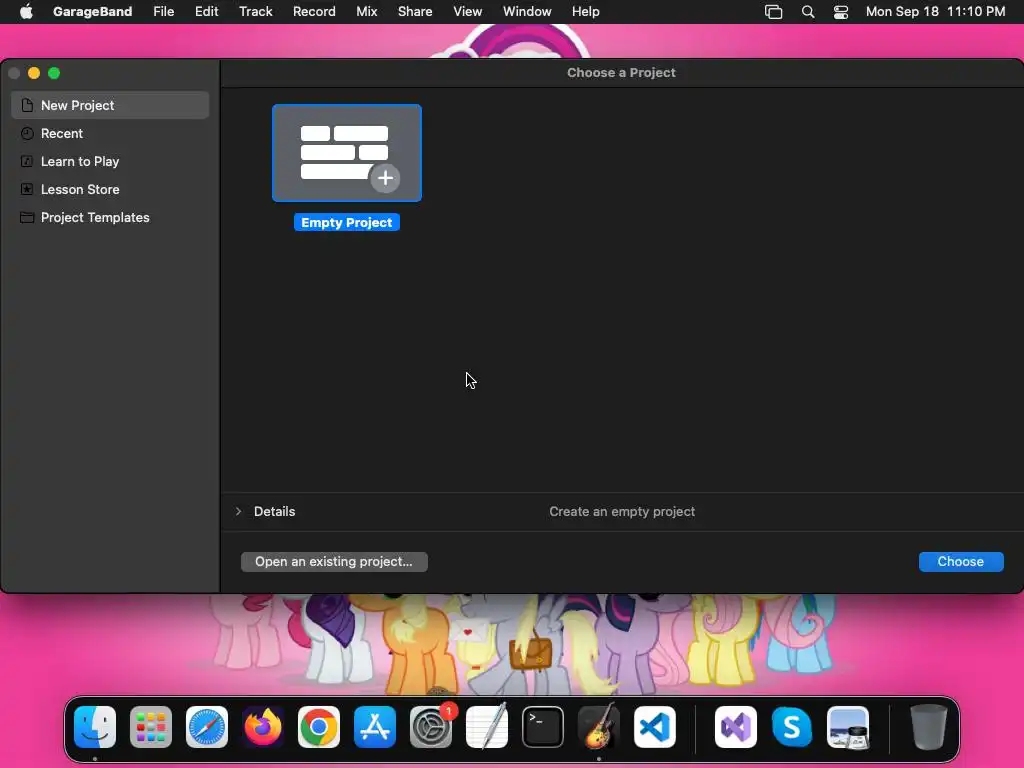Expand the Details disclosure chevron
Screen dimensions: 1024x768
pyautogui.click(x=238, y=511)
